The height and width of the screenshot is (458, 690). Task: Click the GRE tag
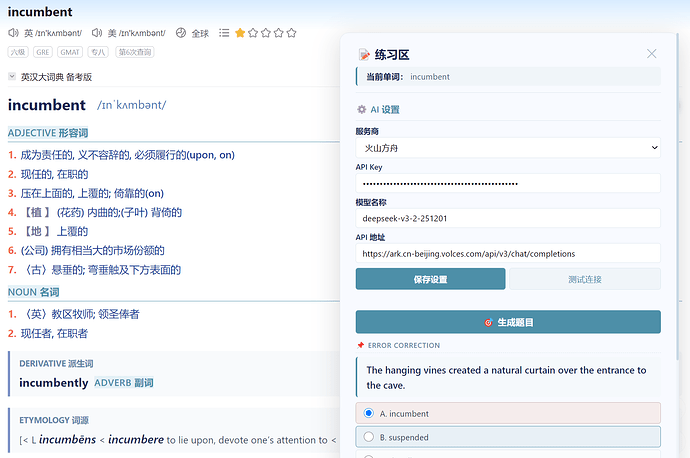43,52
